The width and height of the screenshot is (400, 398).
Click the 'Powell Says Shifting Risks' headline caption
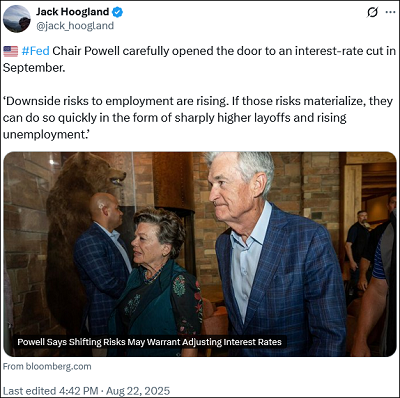149,342
